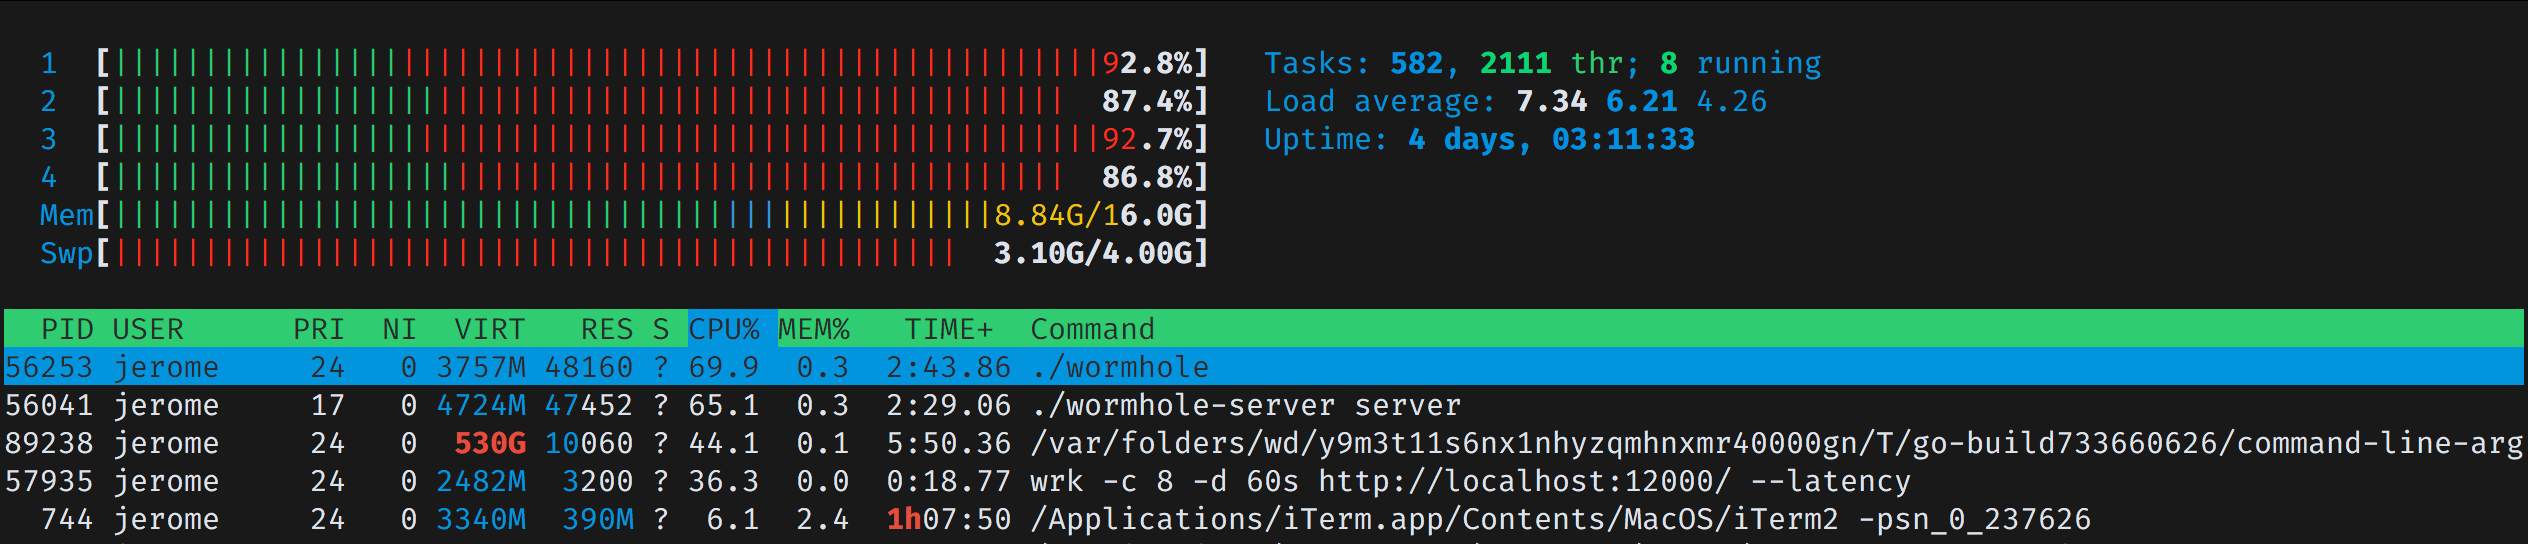Click the 4.26 load average value
This screenshot has height=544, width=2528.
[x=1732, y=101]
